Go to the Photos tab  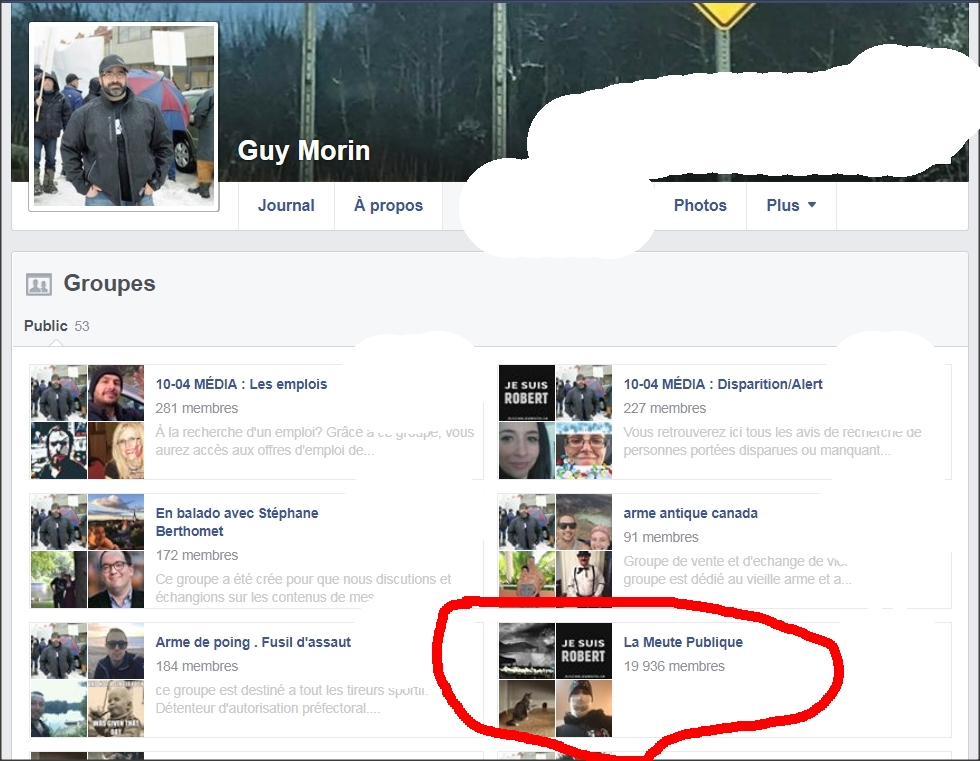pos(700,206)
